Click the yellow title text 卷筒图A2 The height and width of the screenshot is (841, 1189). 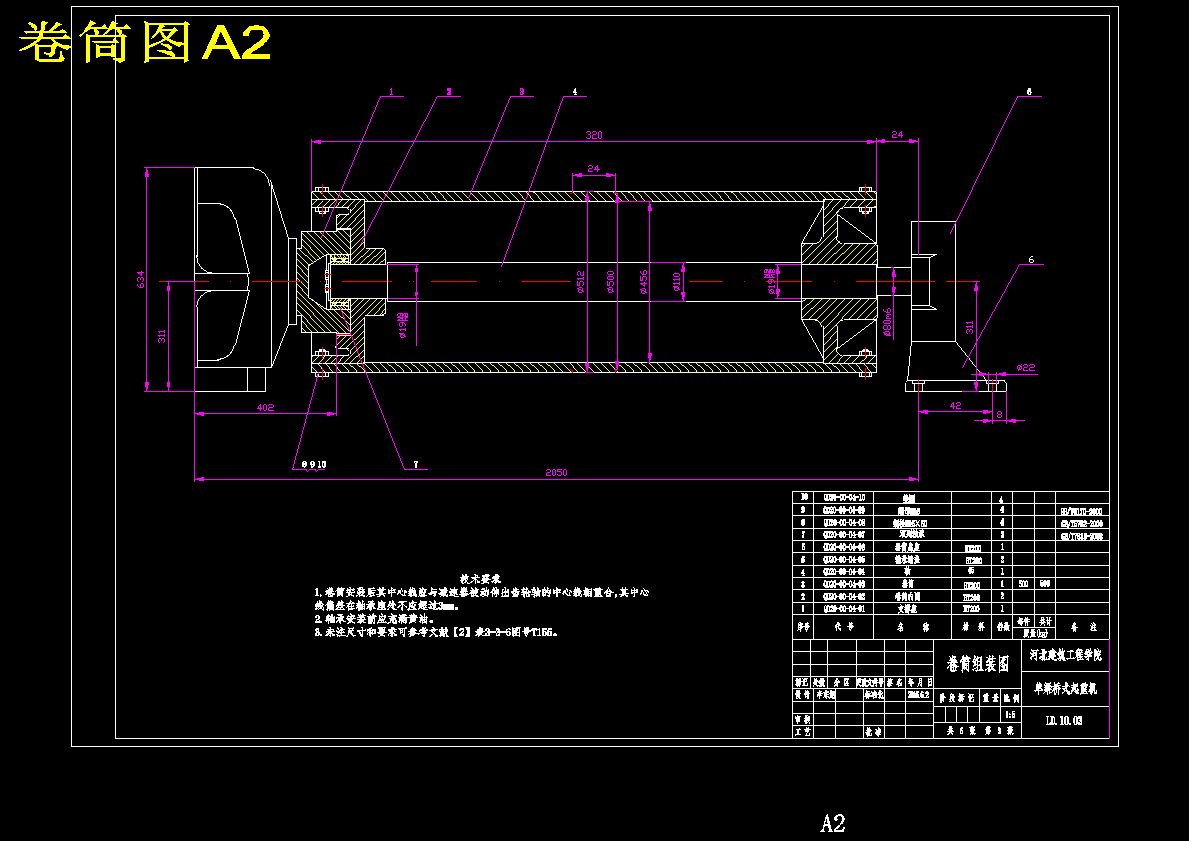144,43
